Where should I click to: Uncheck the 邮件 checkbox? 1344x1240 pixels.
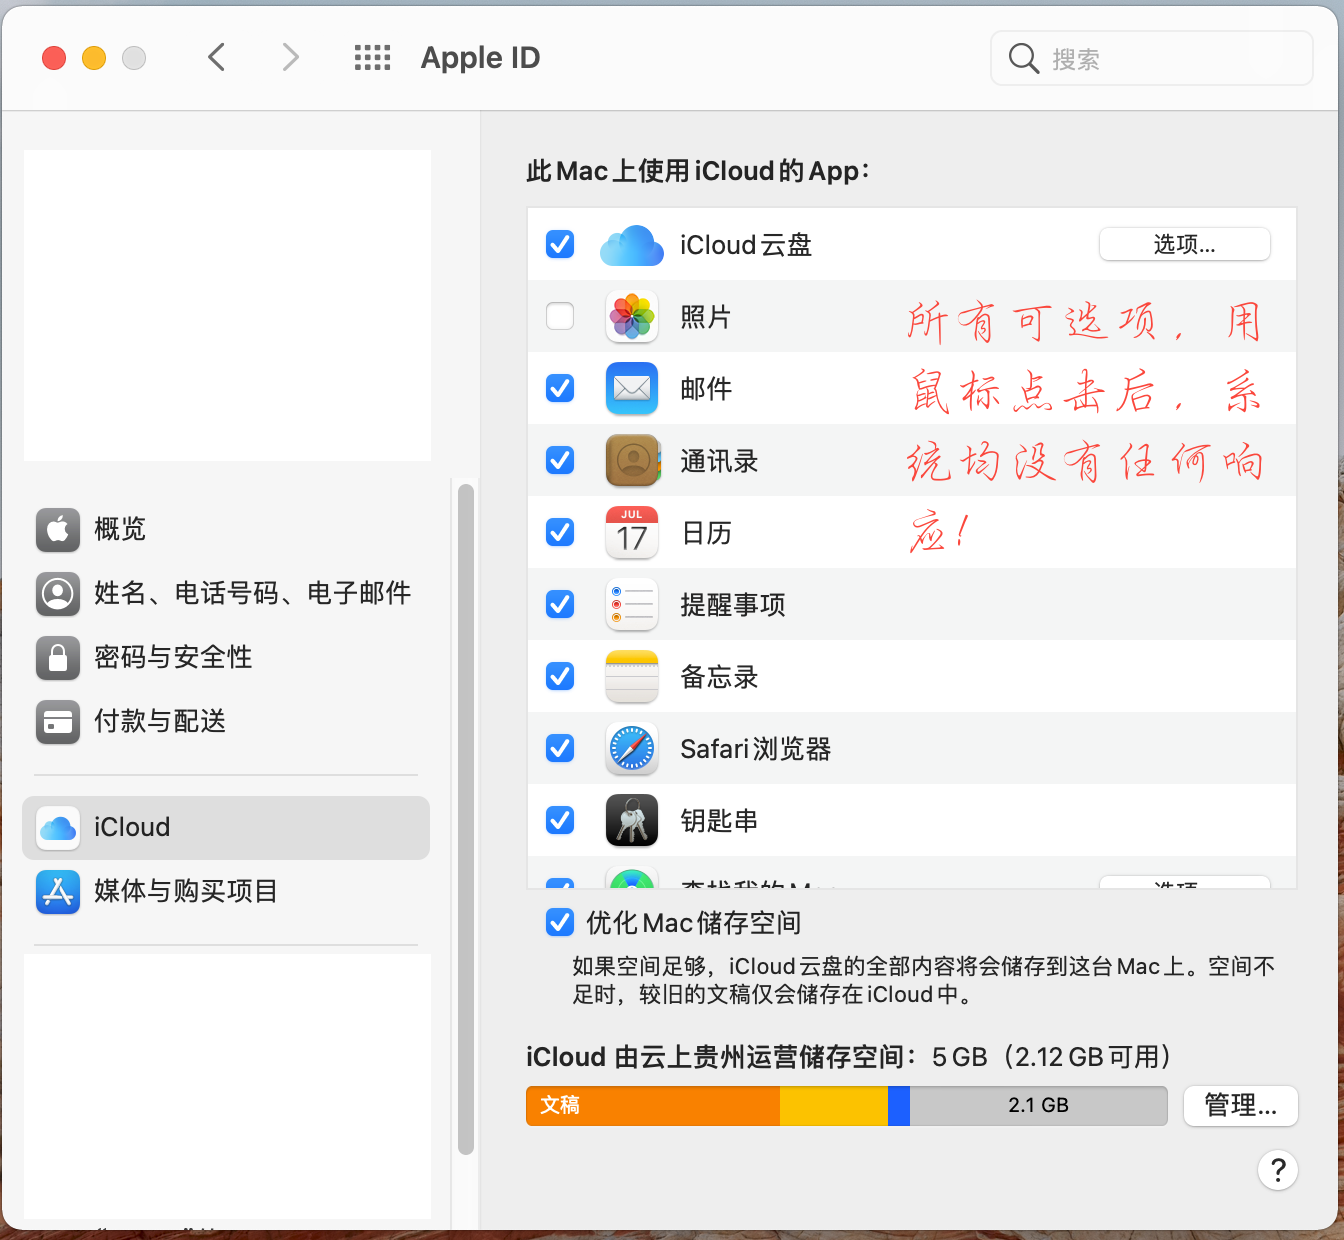point(560,388)
